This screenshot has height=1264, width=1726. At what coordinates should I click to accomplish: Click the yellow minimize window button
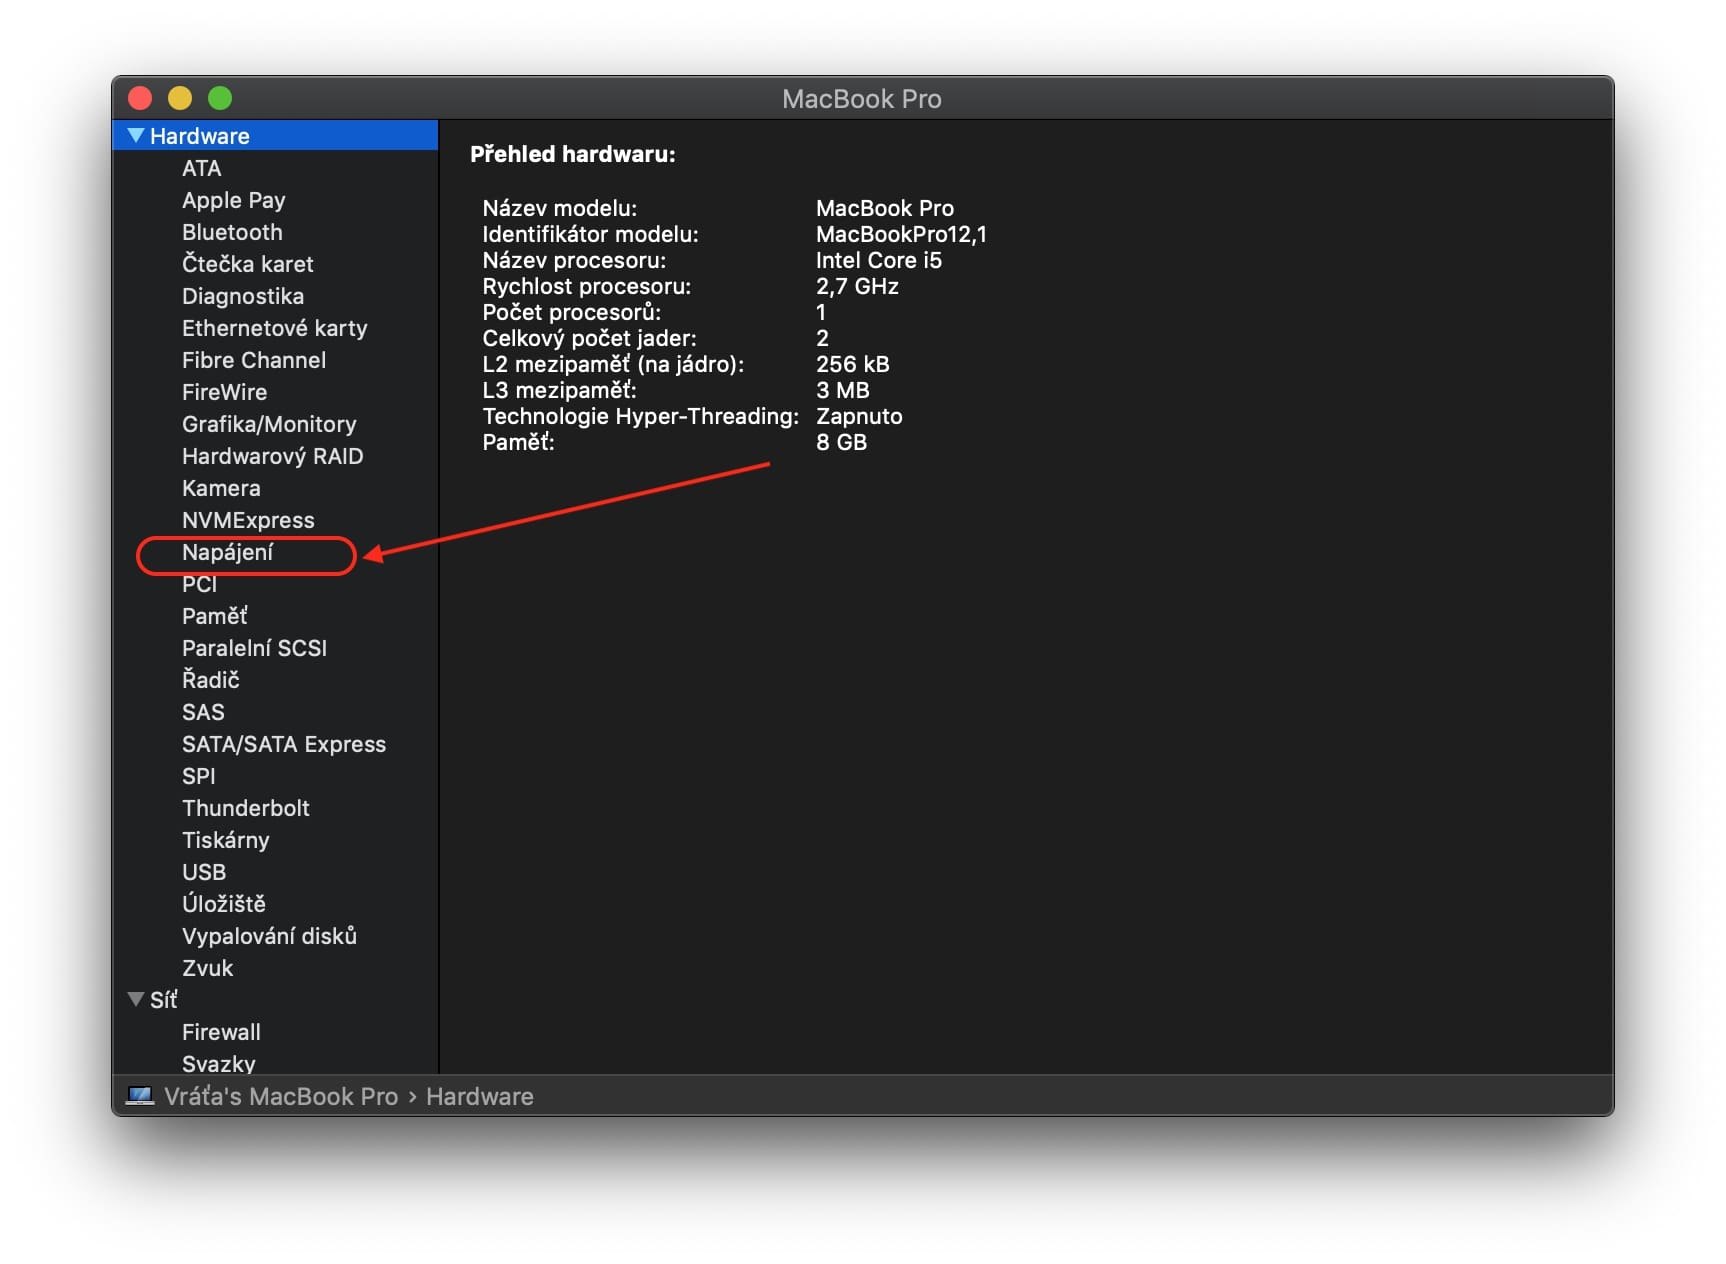180,98
